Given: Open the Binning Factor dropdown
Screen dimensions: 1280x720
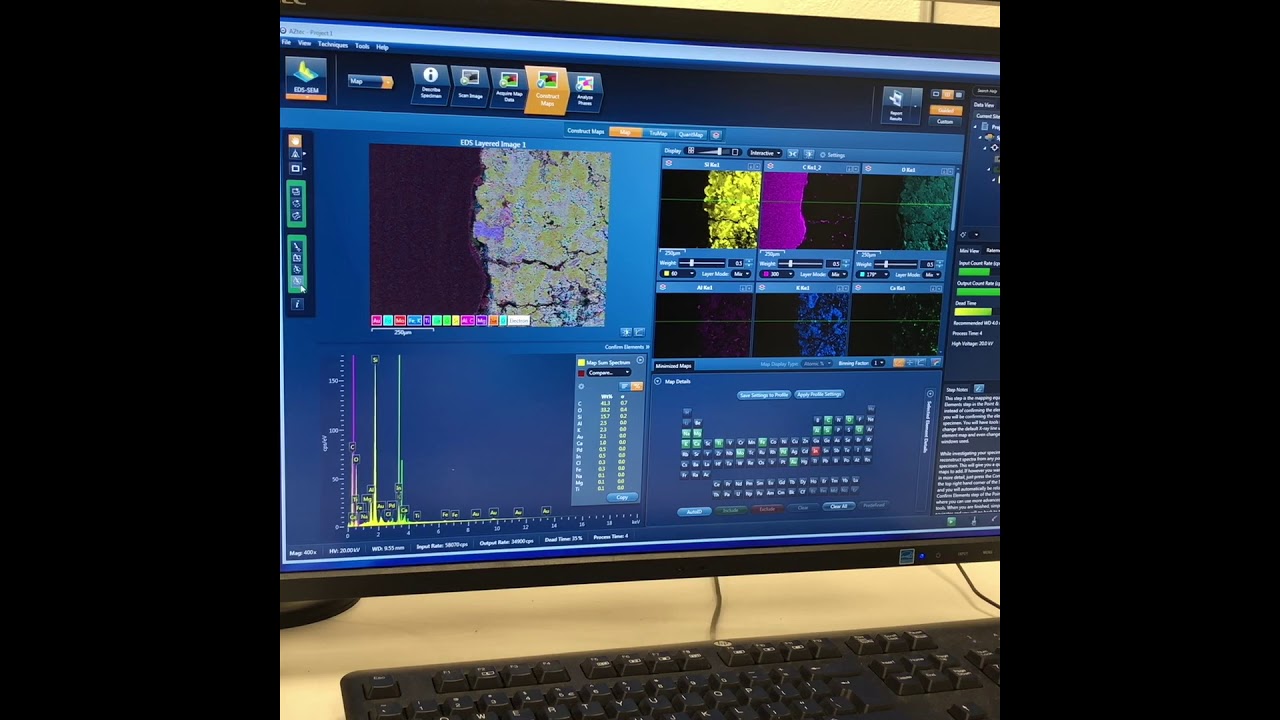Looking at the screenshot, I should click(x=878, y=363).
